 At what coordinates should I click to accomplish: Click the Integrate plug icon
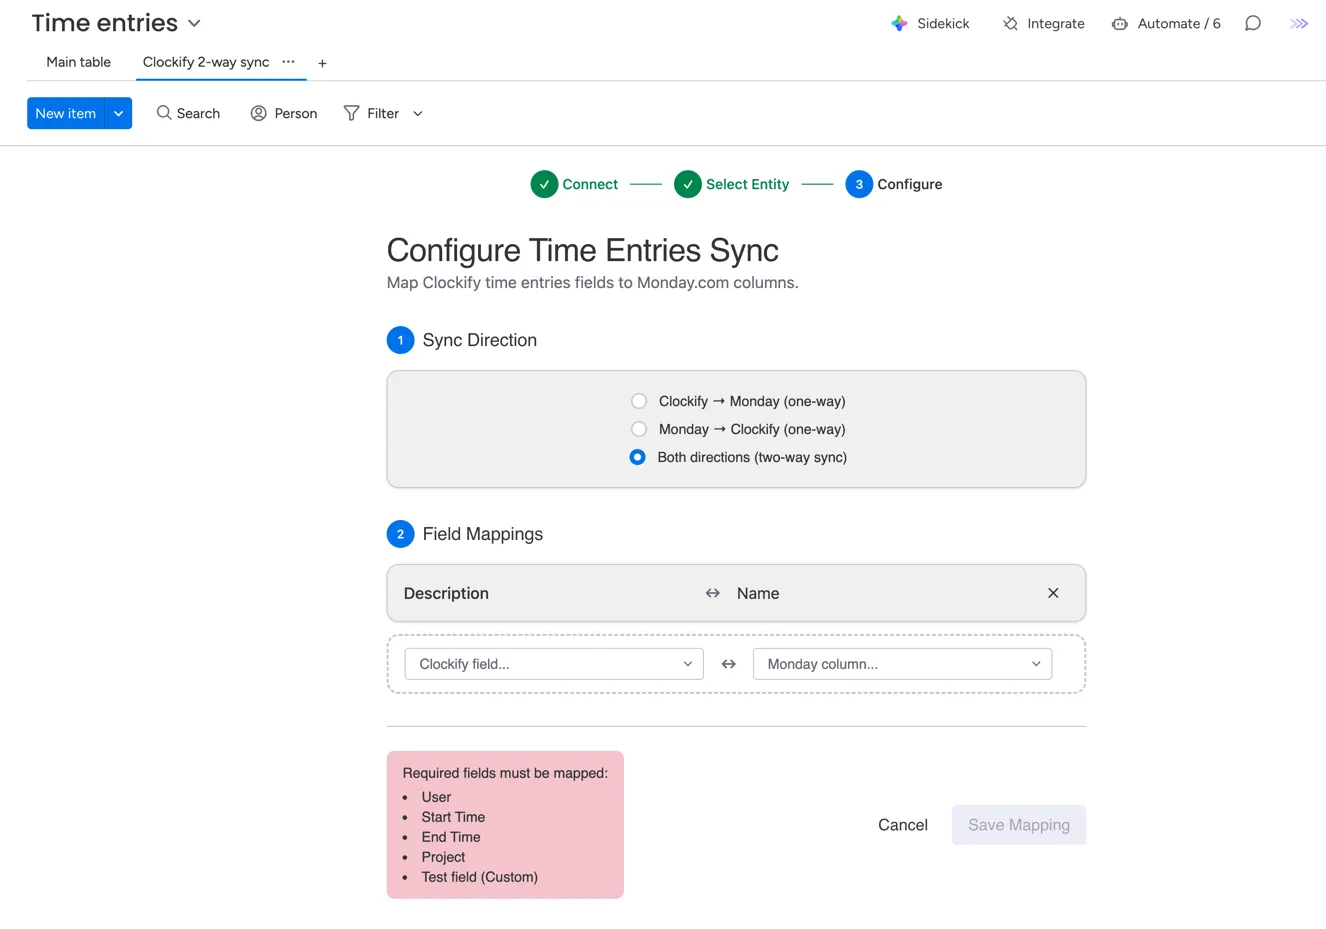1010,24
